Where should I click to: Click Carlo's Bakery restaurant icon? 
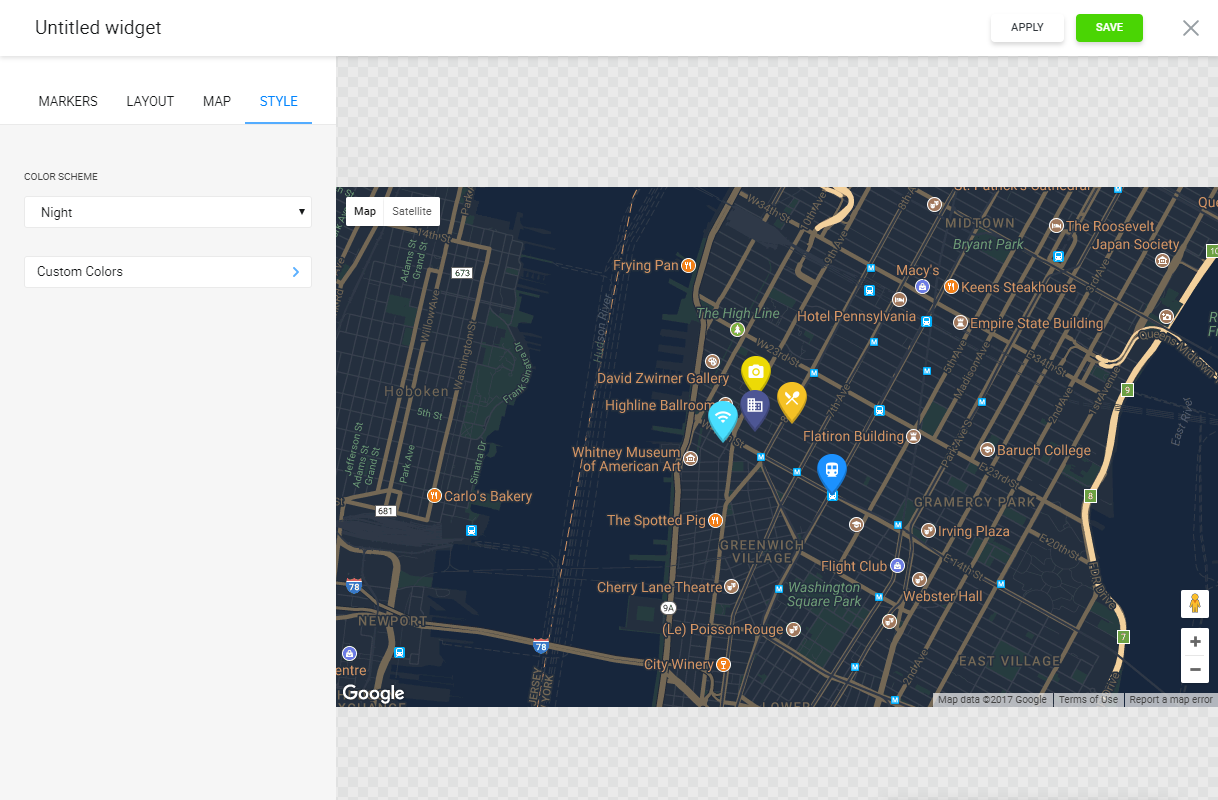click(434, 496)
